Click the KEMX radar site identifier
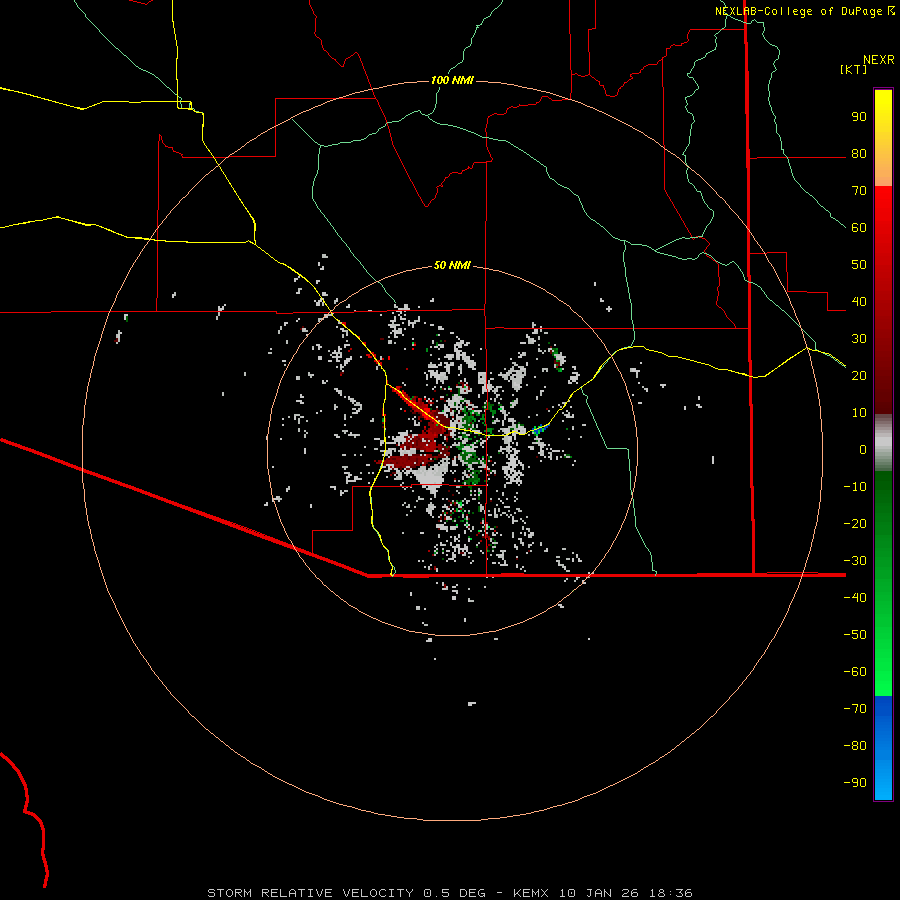Screen dimensions: 900x900 point(531,893)
